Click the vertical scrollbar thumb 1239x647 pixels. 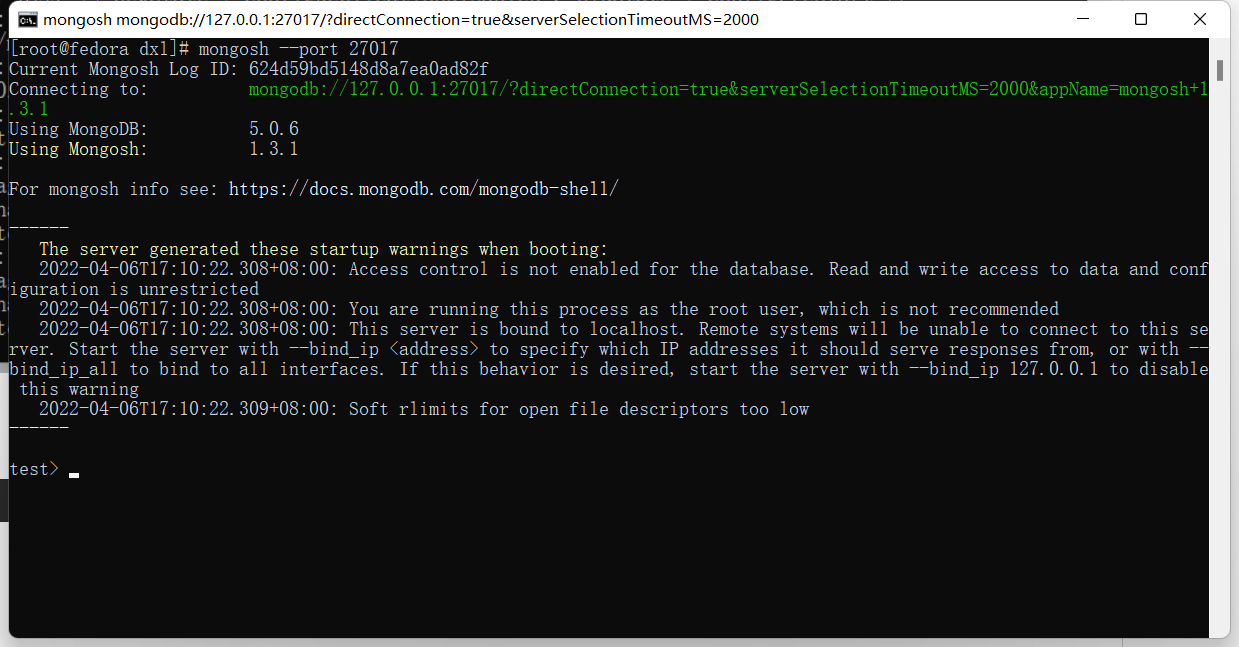(1220, 70)
